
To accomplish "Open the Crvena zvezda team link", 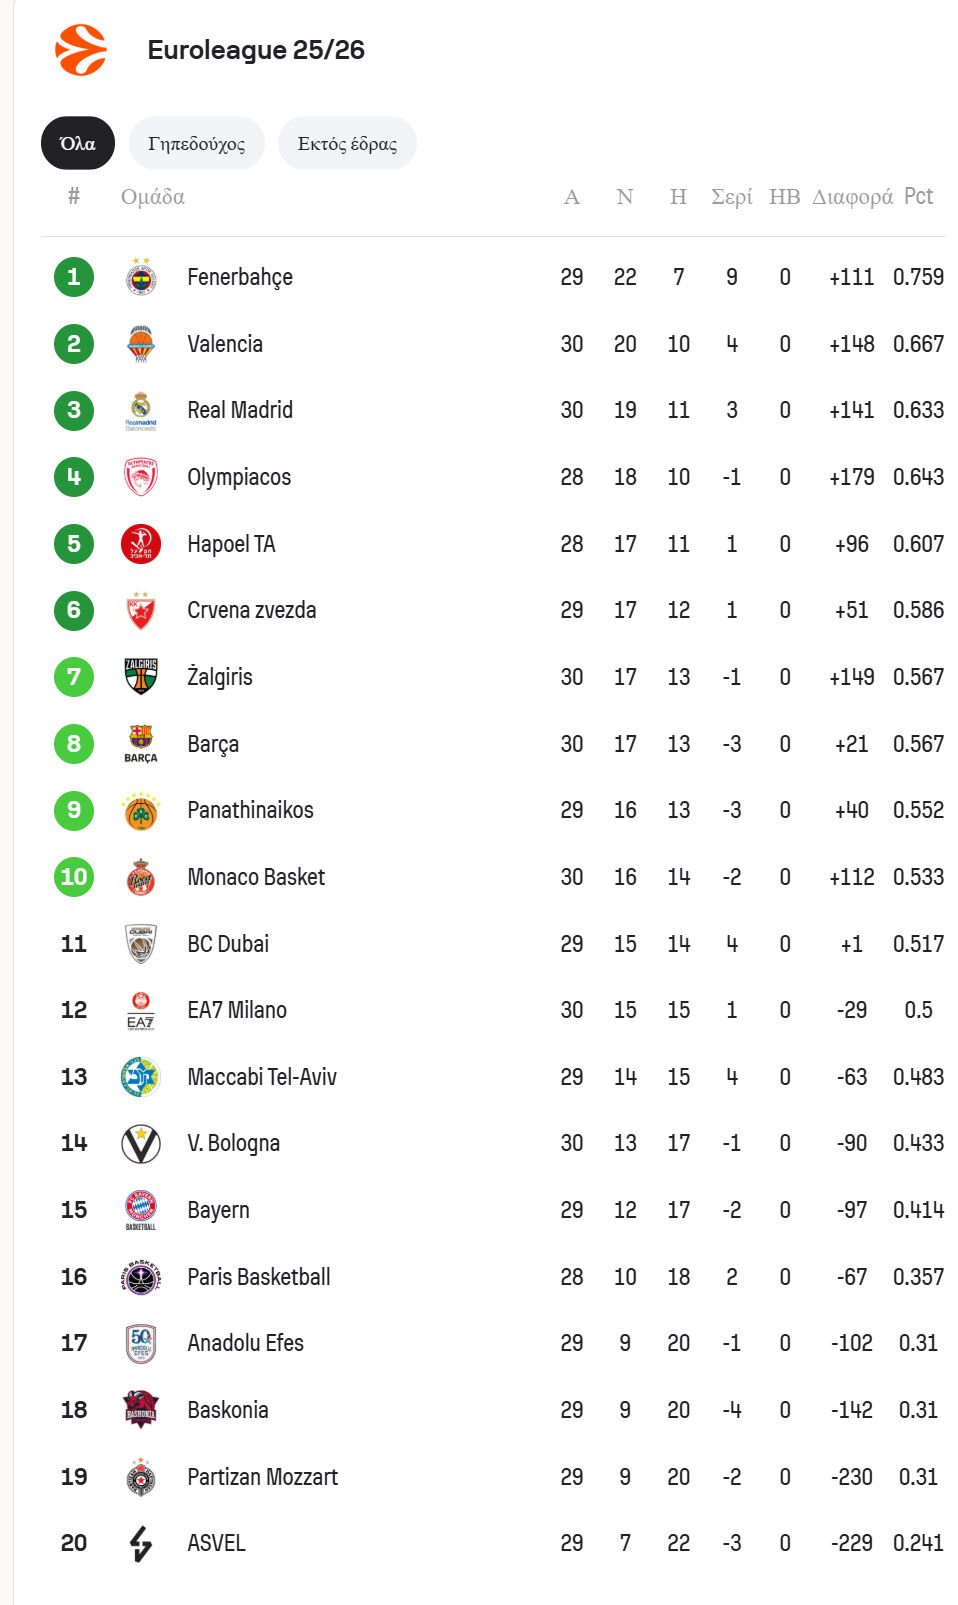I will (251, 610).
